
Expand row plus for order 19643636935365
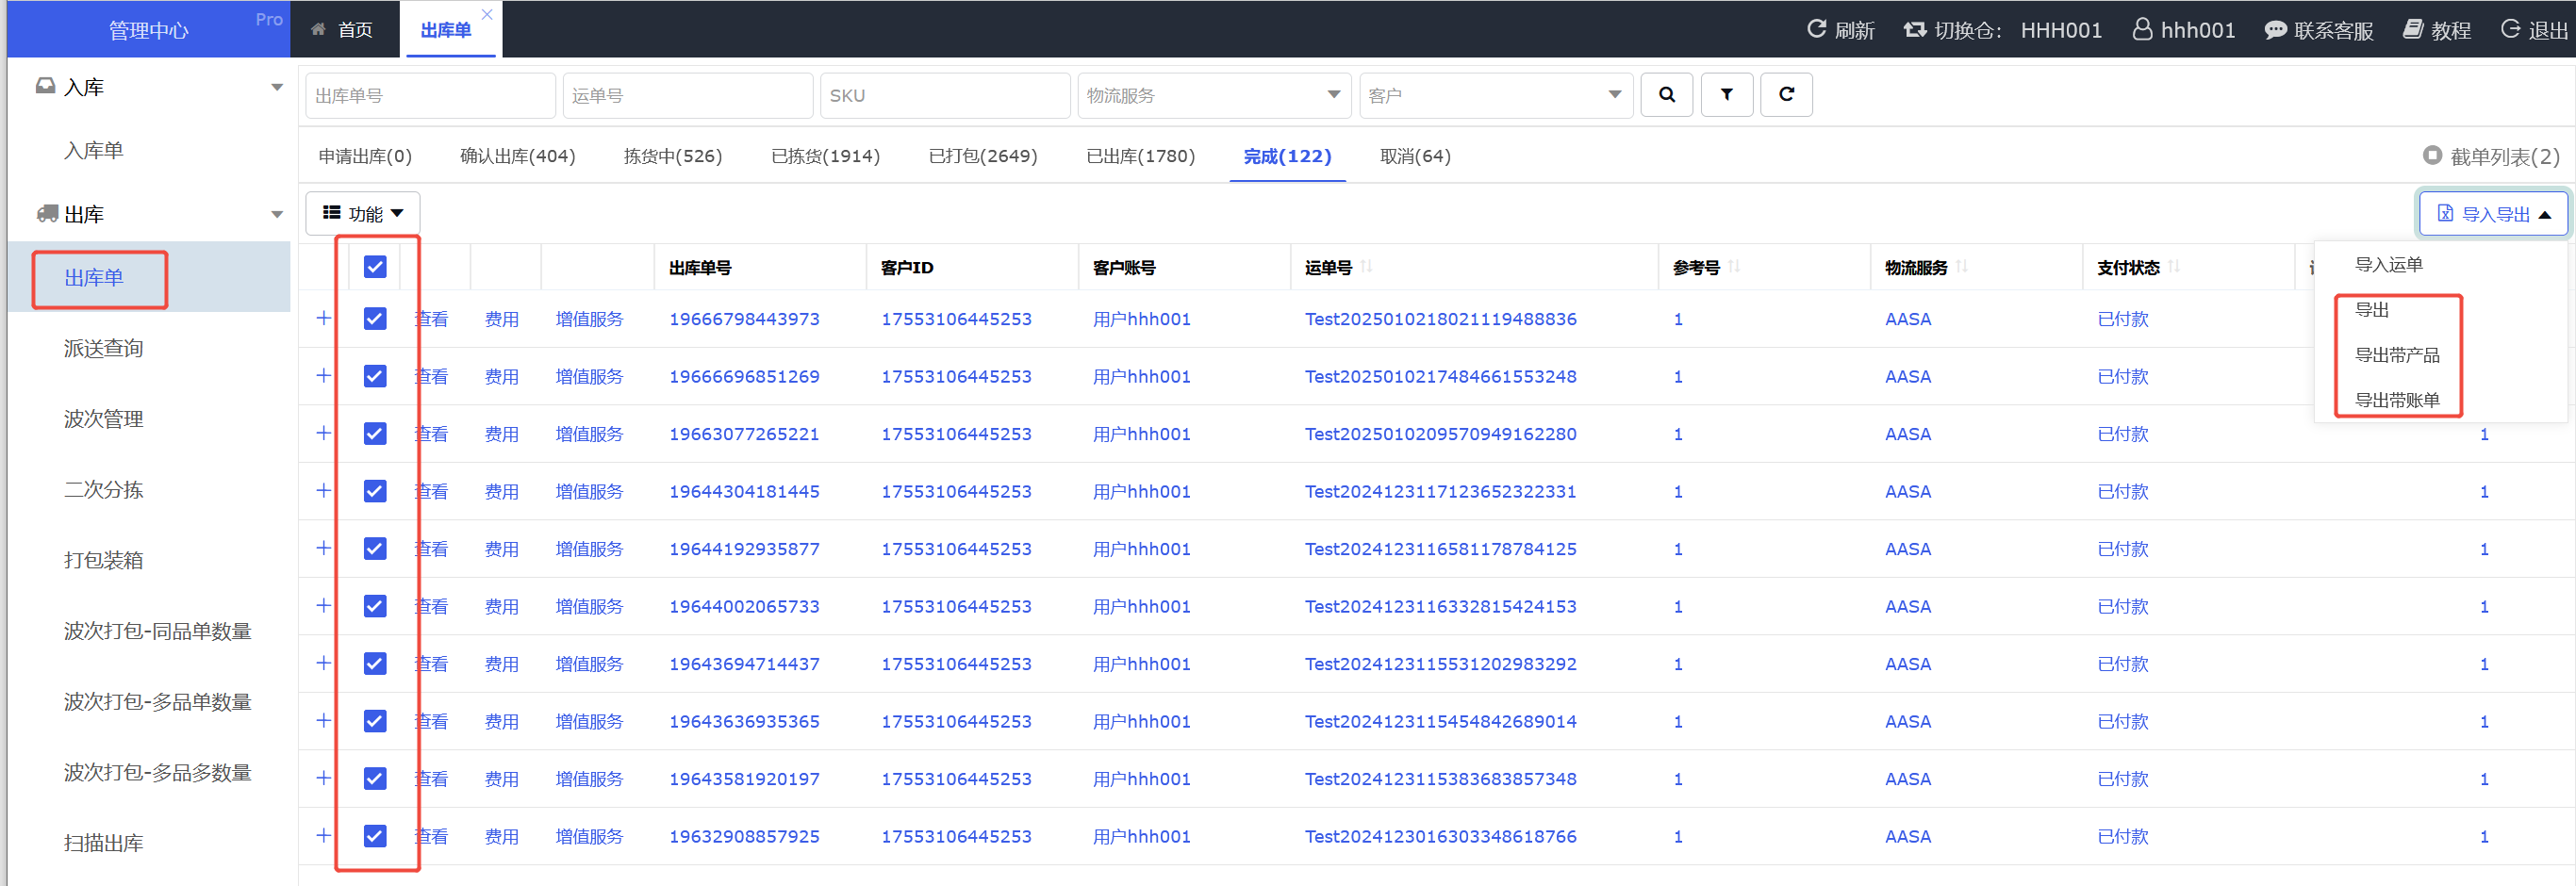(x=323, y=720)
